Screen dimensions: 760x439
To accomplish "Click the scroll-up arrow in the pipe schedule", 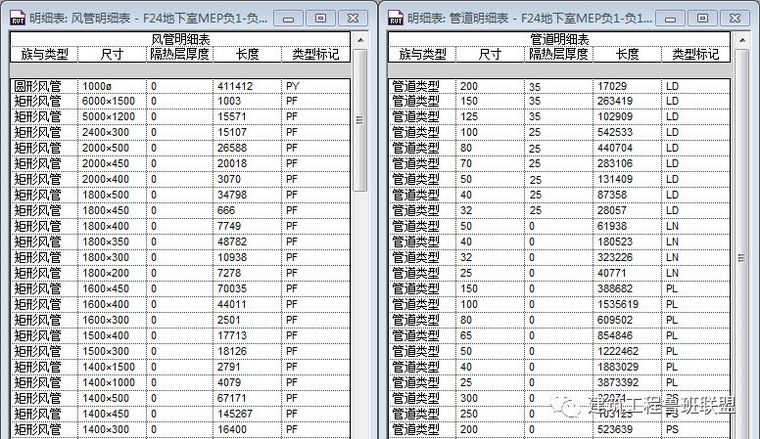I will 742,40.
